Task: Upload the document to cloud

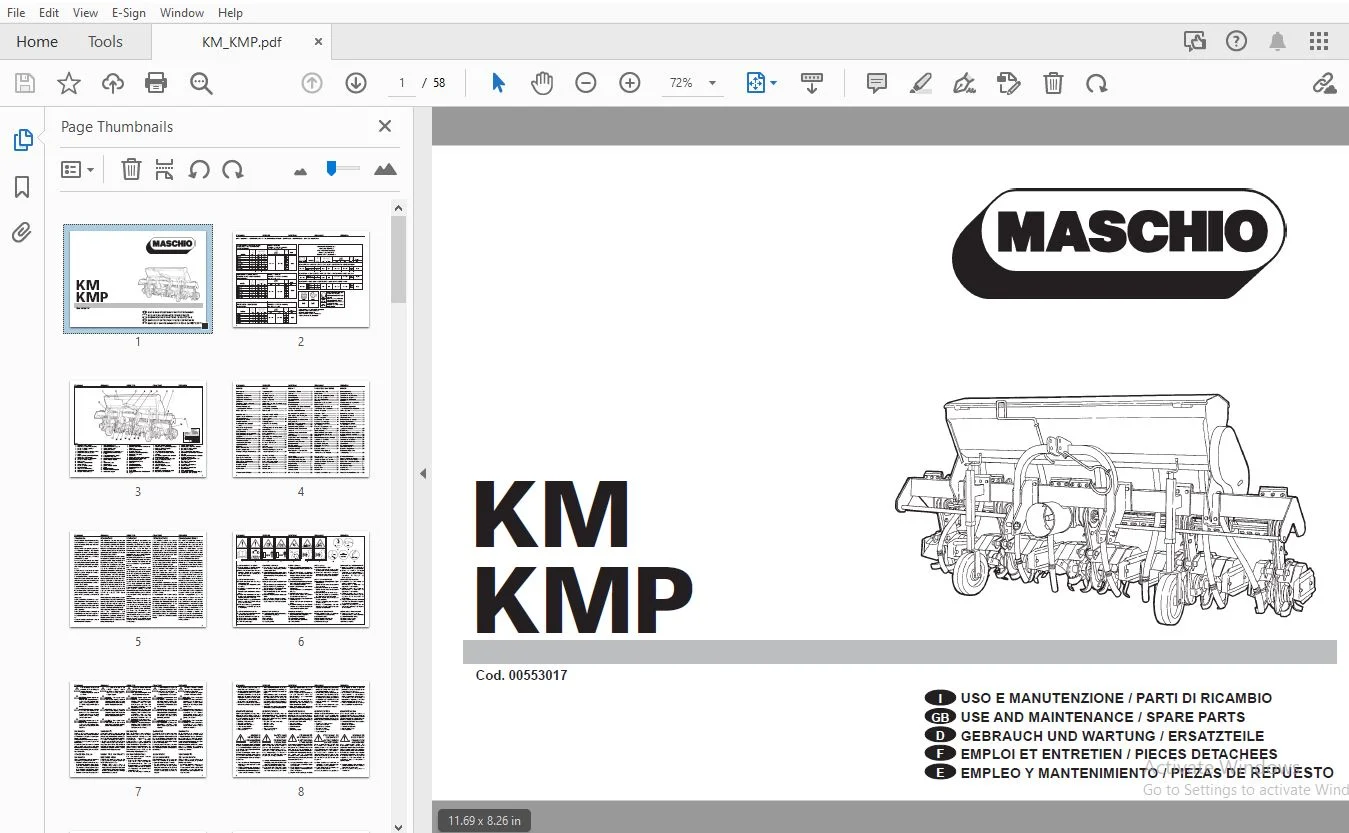Action: pos(113,84)
